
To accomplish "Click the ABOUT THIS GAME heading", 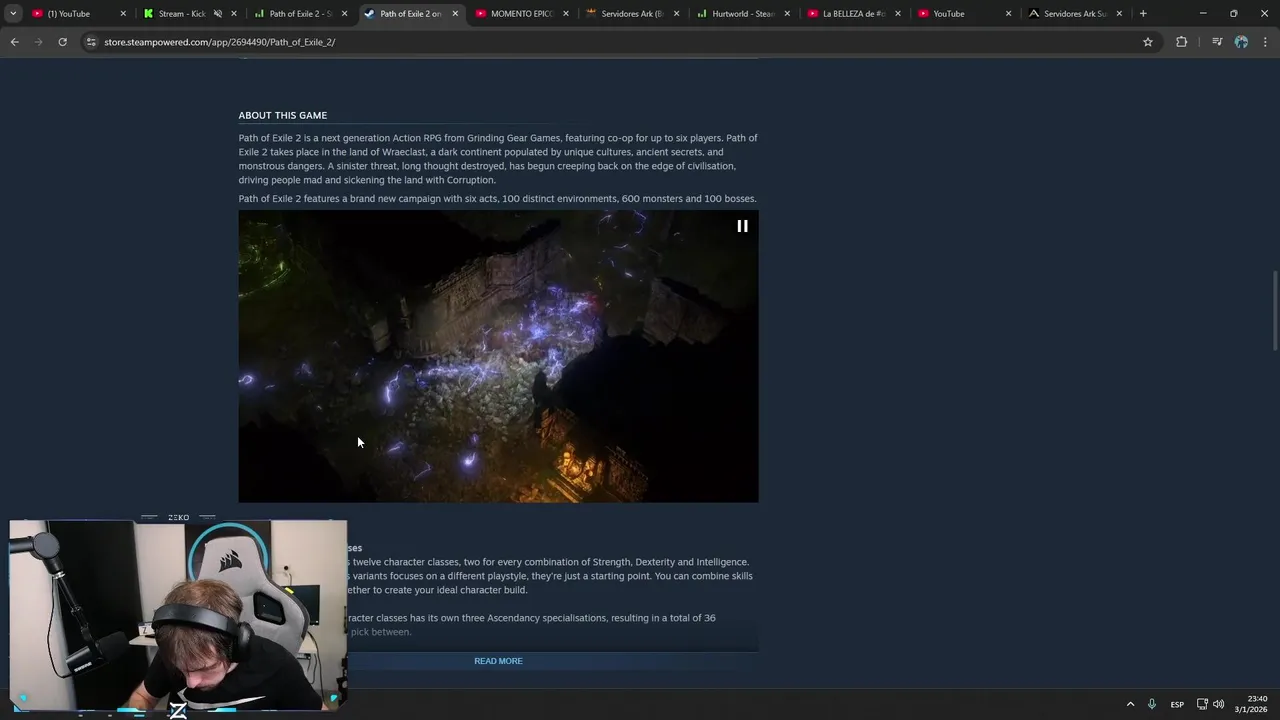I will pyautogui.click(x=283, y=115).
